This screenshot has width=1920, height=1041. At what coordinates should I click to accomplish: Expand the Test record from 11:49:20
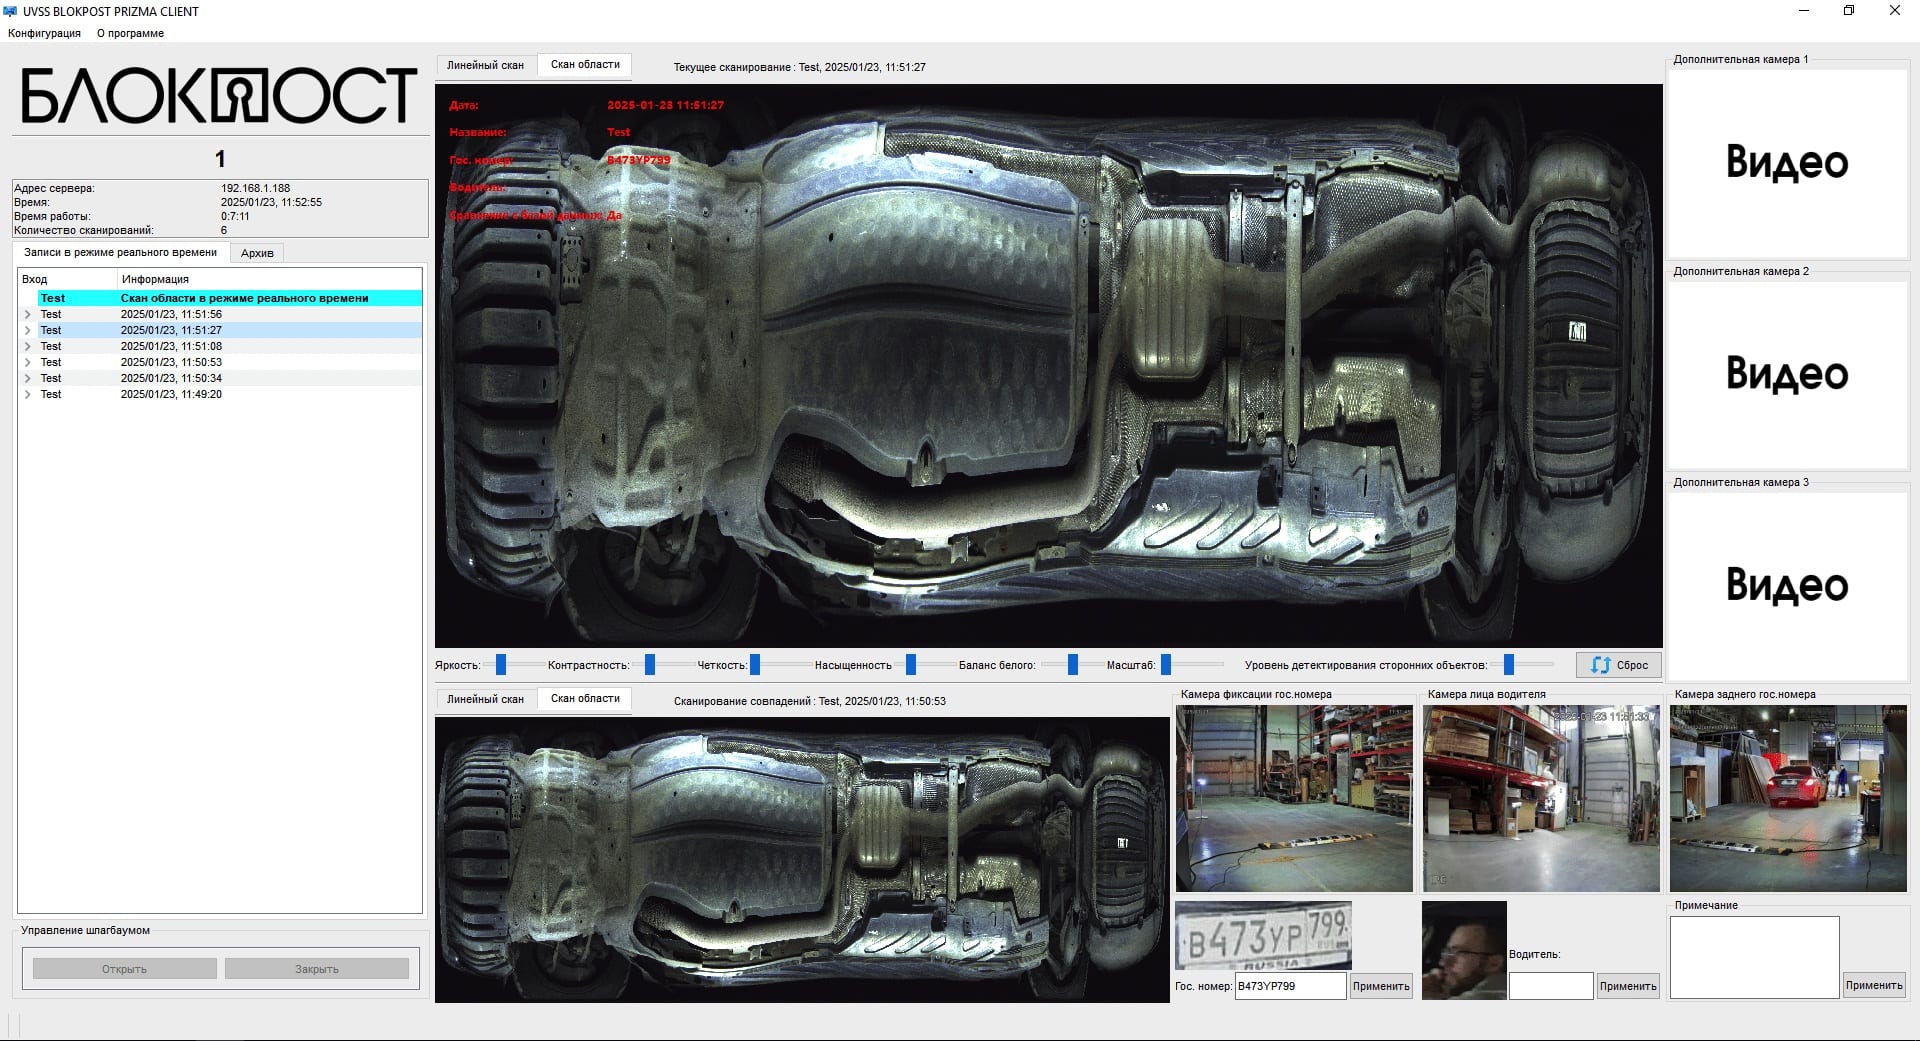coord(28,394)
